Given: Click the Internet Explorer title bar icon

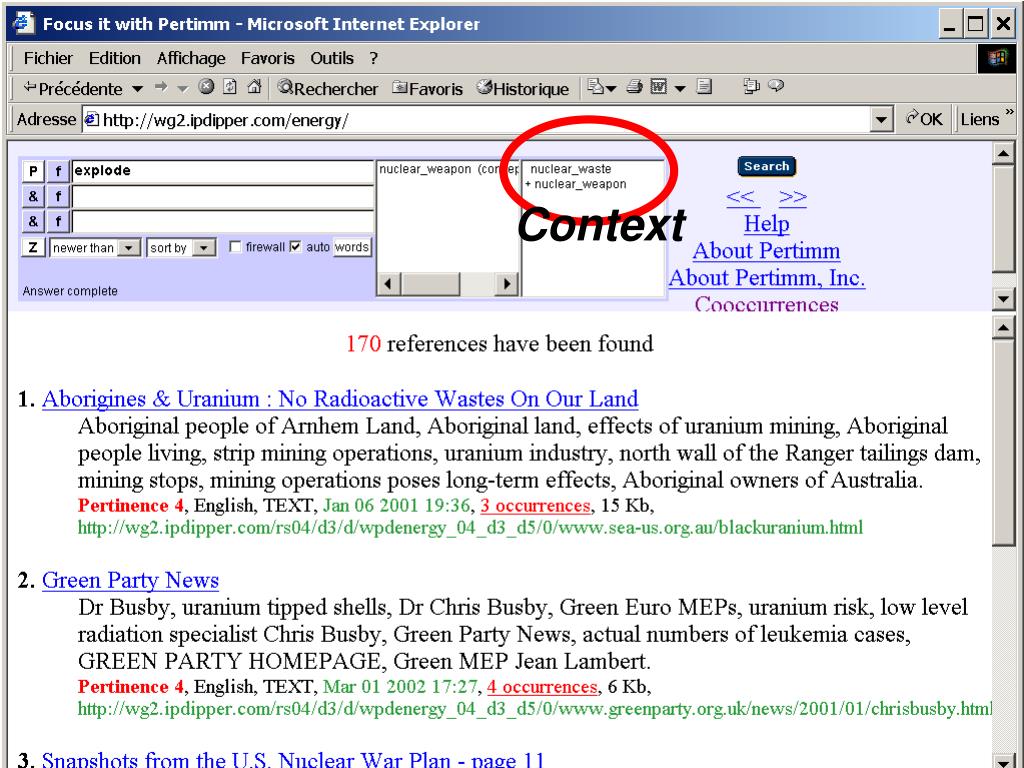Looking at the screenshot, I should point(24,23).
